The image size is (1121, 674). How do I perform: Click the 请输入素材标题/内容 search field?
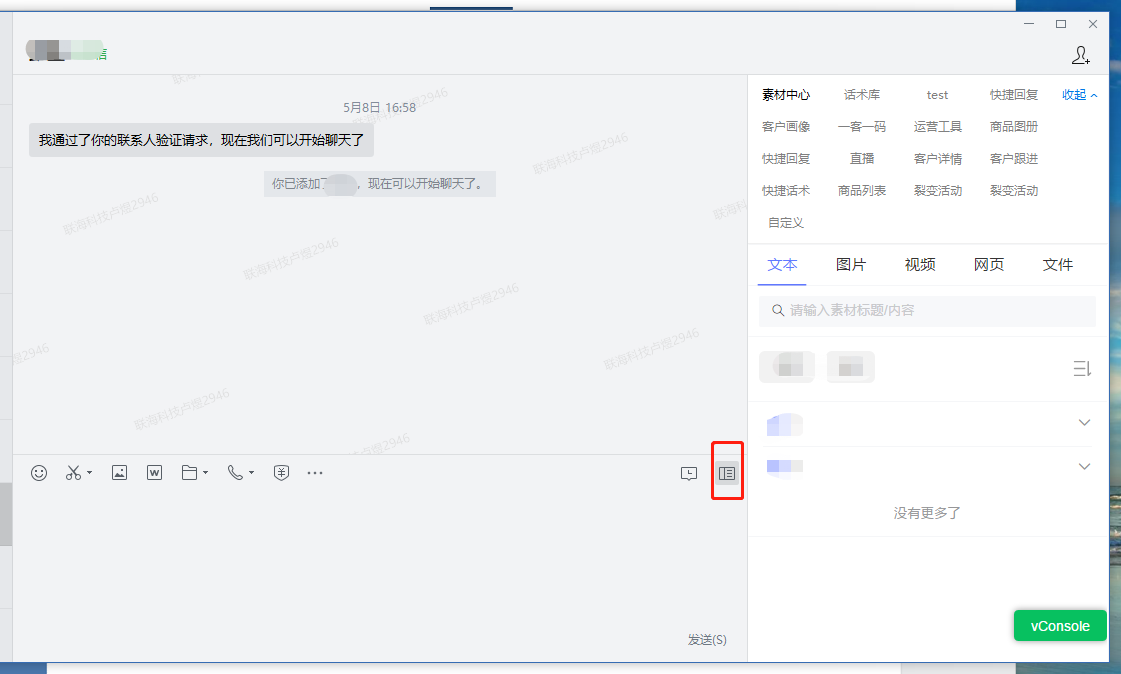point(927,311)
